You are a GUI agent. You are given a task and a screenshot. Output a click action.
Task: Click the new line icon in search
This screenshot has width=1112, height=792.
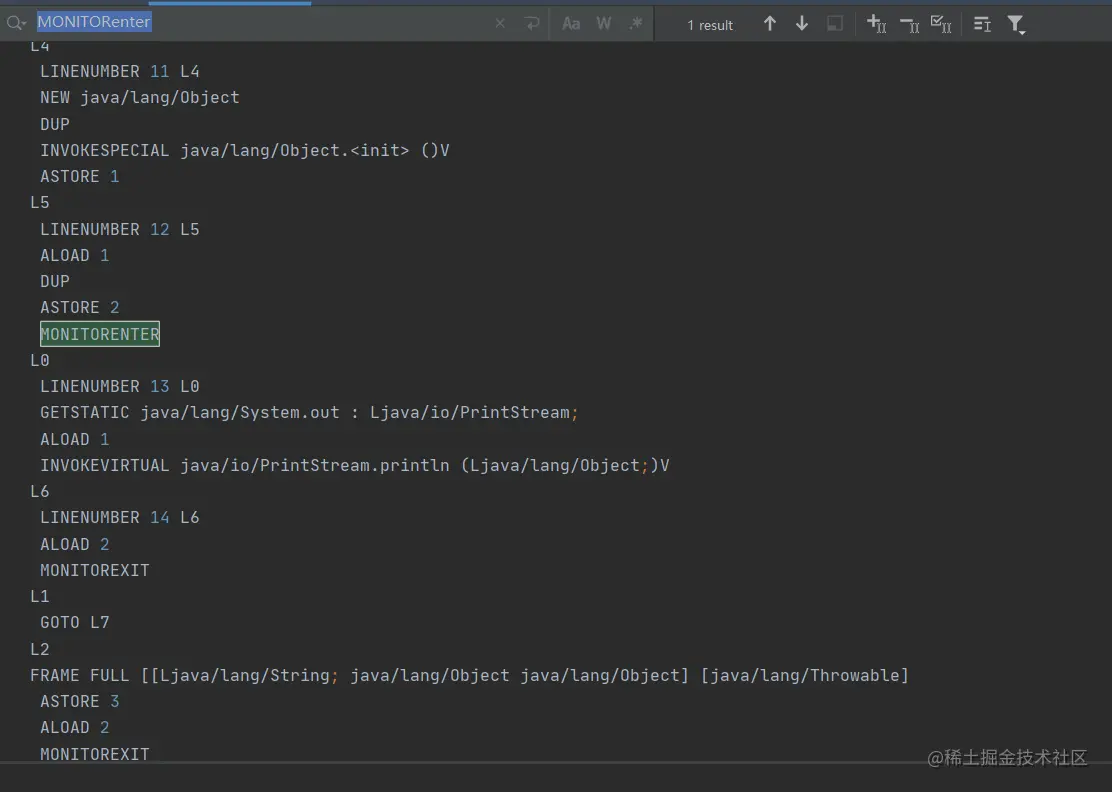(532, 24)
